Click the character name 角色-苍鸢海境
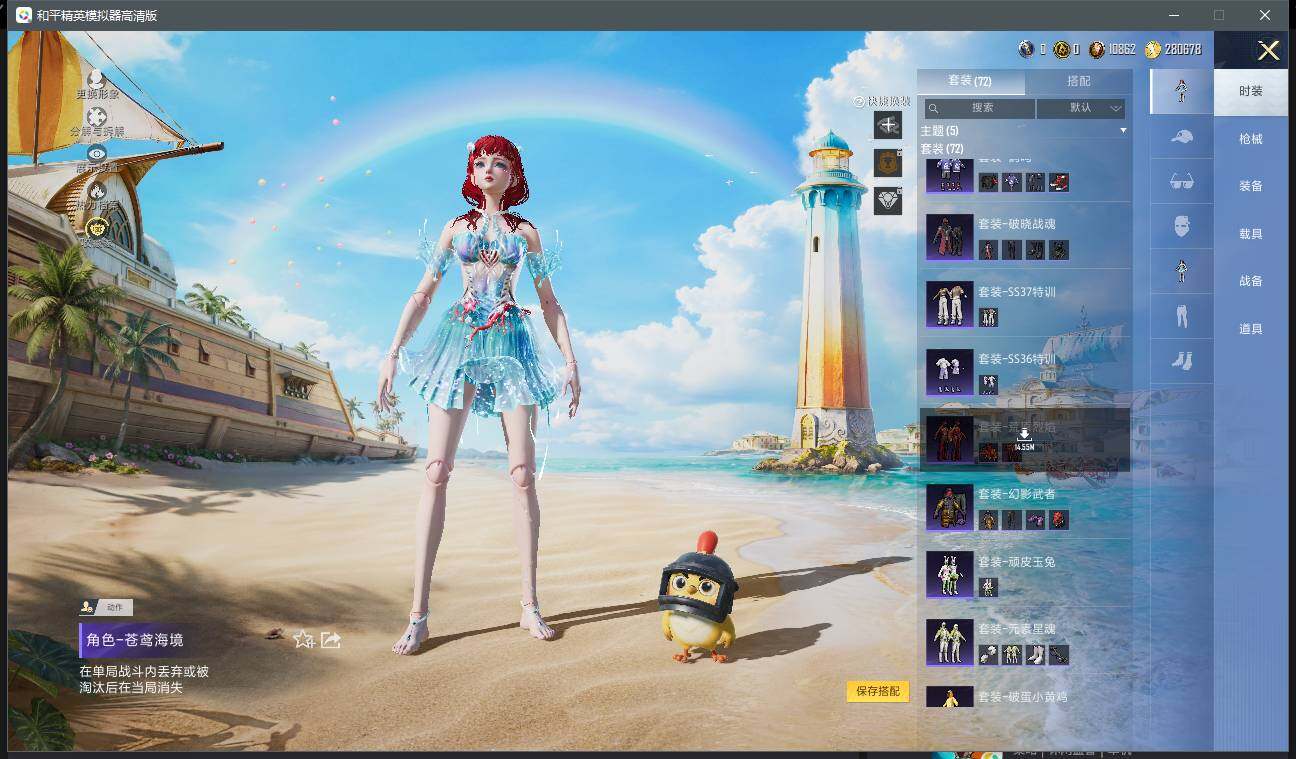1296x759 pixels. point(135,640)
